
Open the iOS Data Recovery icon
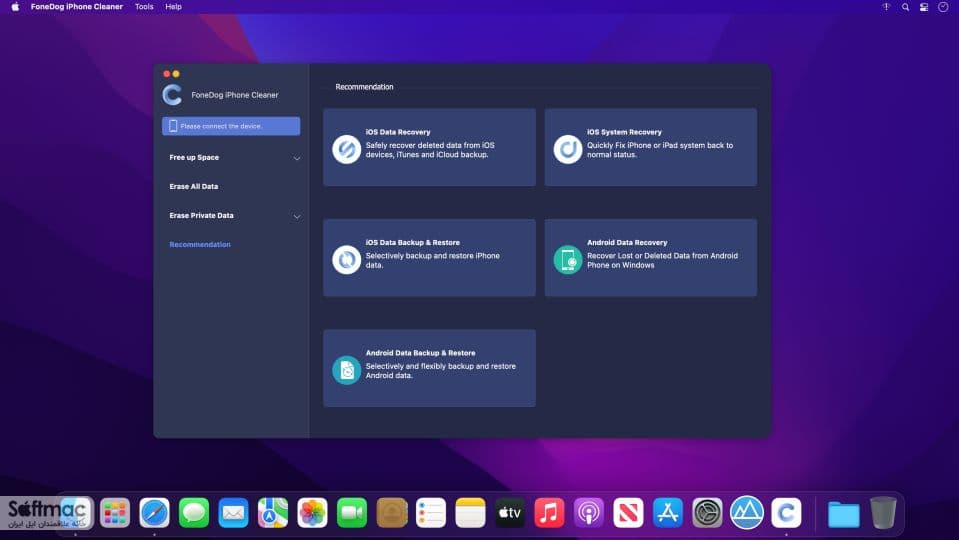click(346, 149)
